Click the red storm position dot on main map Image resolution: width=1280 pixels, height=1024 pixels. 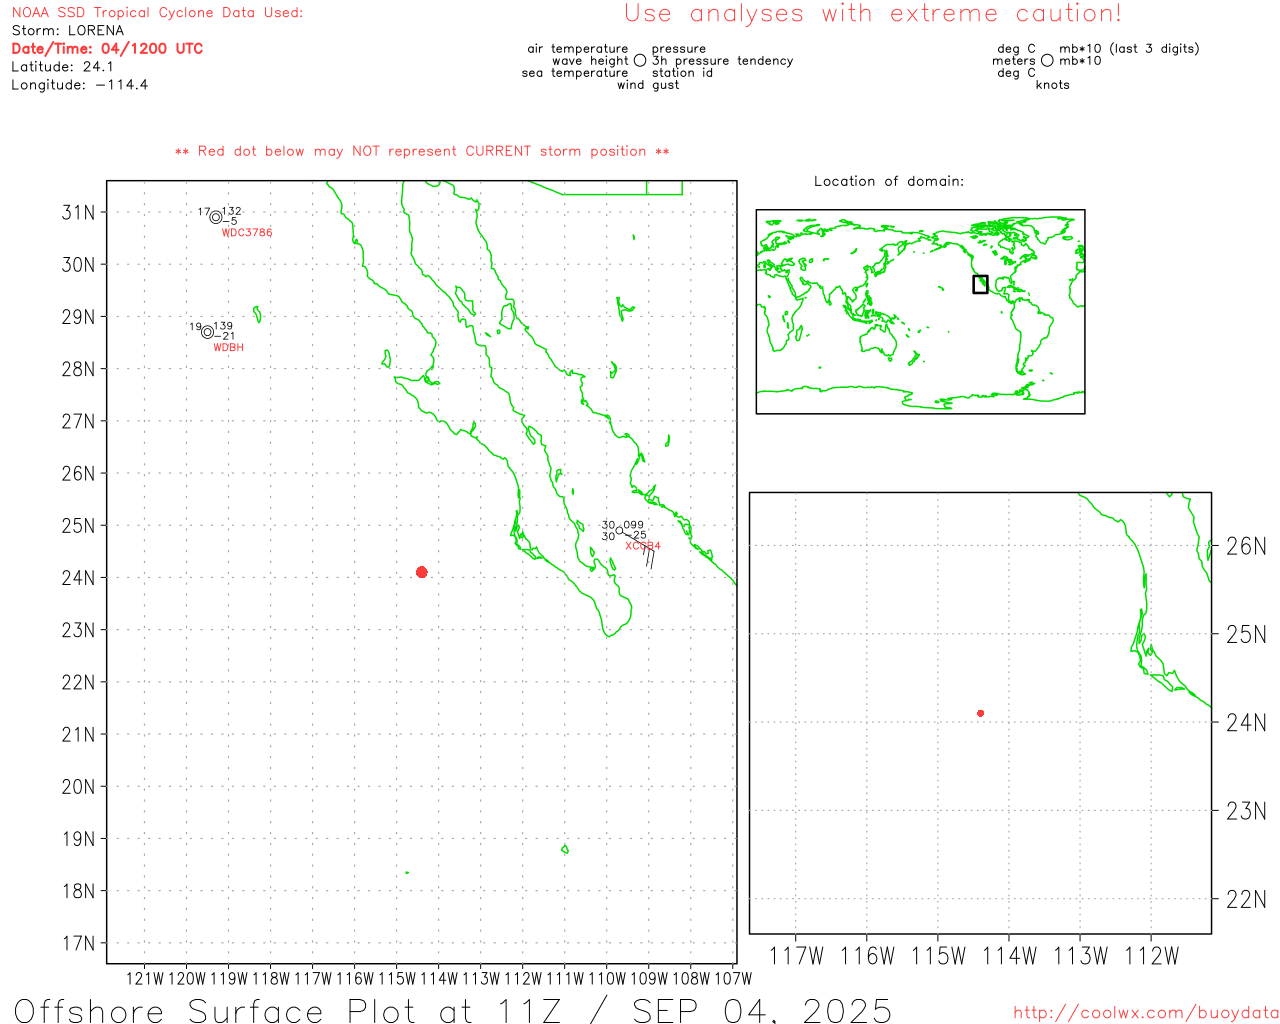pyautogui.click(x=422, y=572)
